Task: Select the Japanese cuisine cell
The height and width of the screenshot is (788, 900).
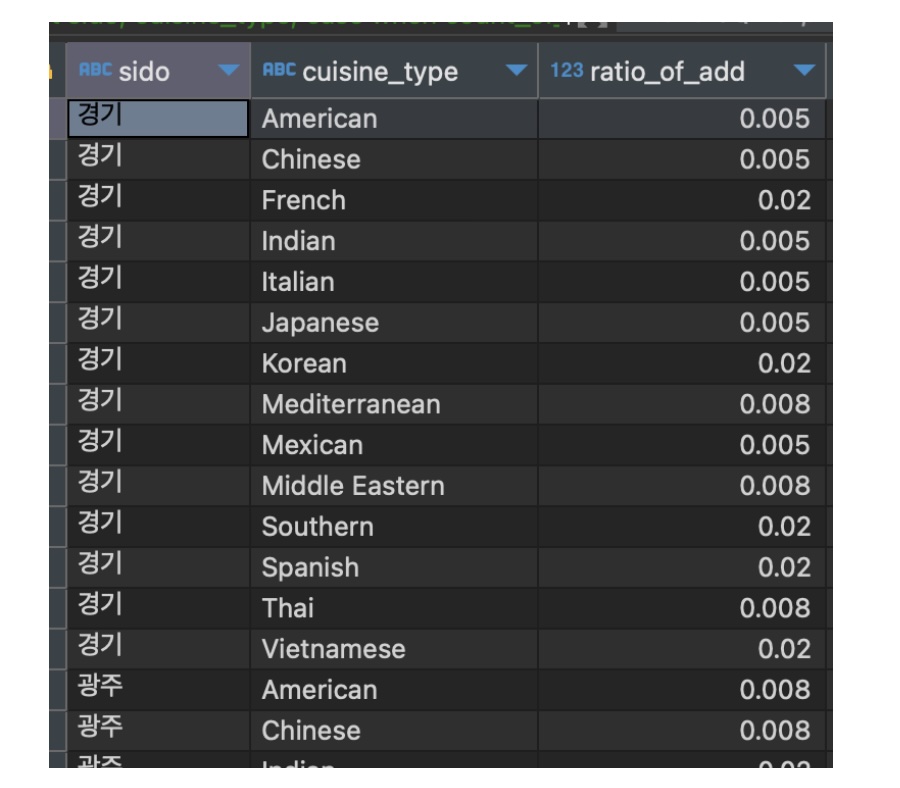Action: (394, 323)
